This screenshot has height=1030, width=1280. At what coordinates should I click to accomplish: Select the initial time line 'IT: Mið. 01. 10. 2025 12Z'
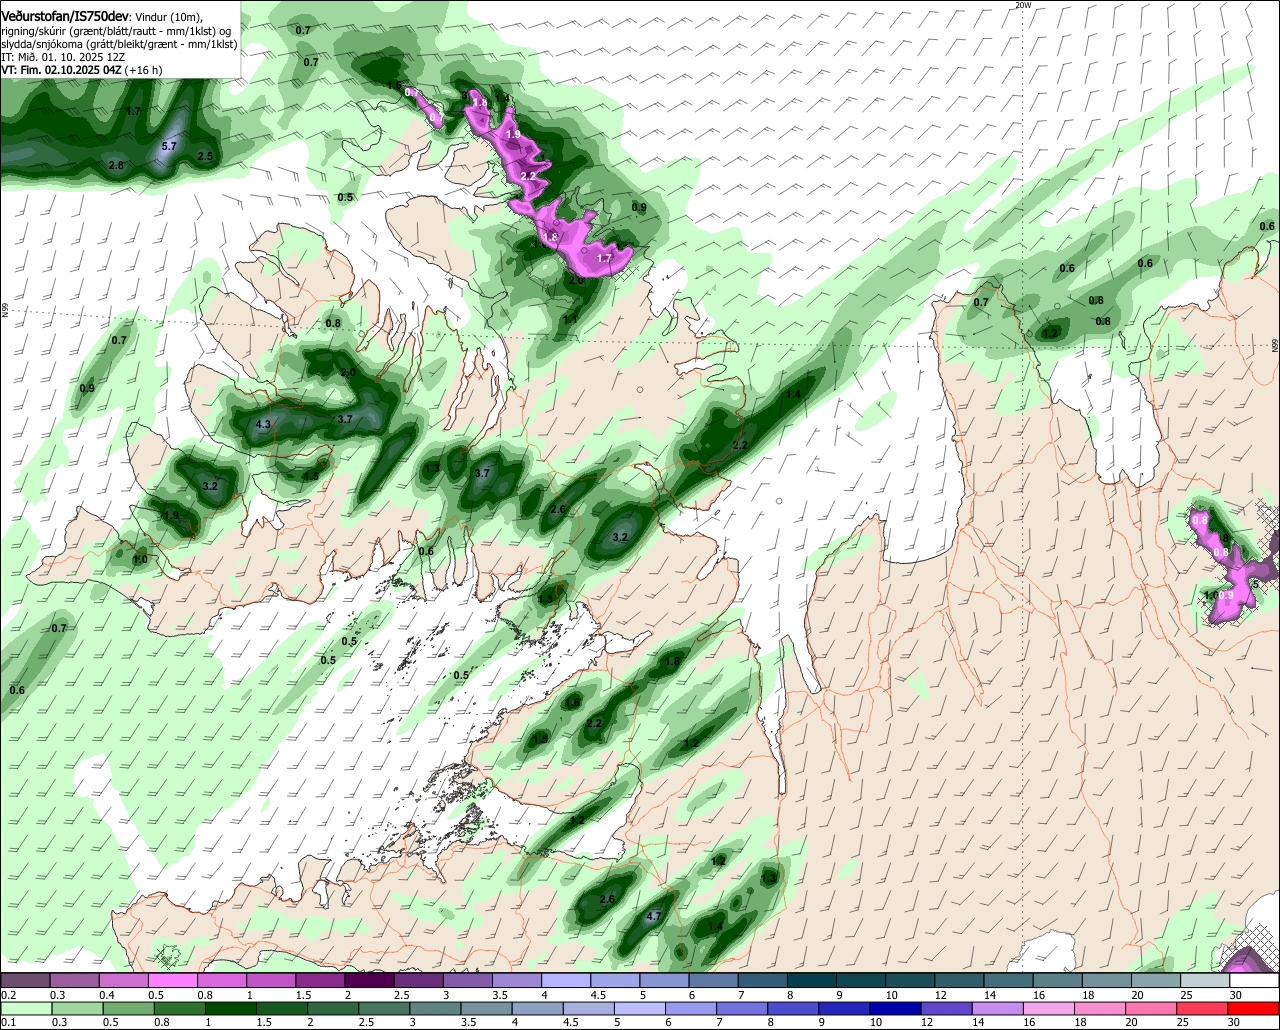62,58
